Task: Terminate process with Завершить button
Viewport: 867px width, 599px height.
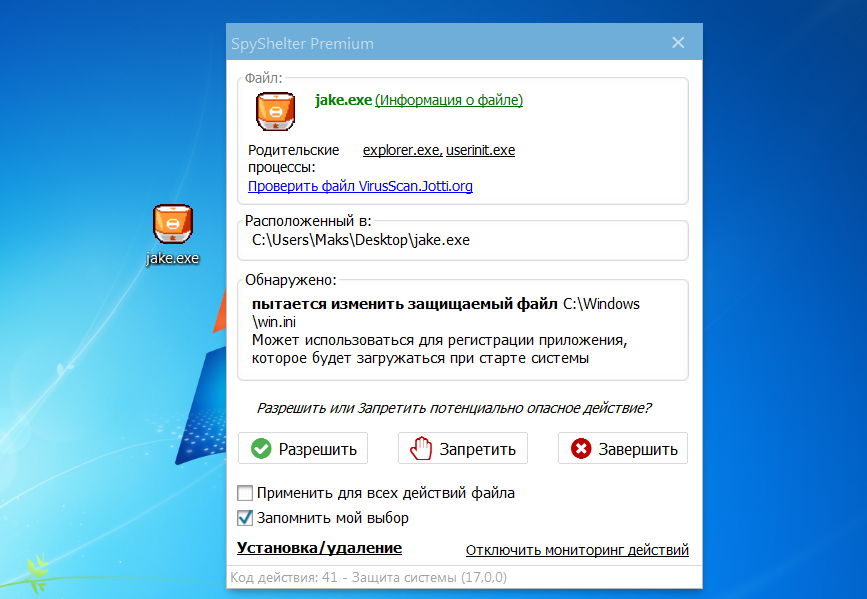Action: [x=623, y=449]
